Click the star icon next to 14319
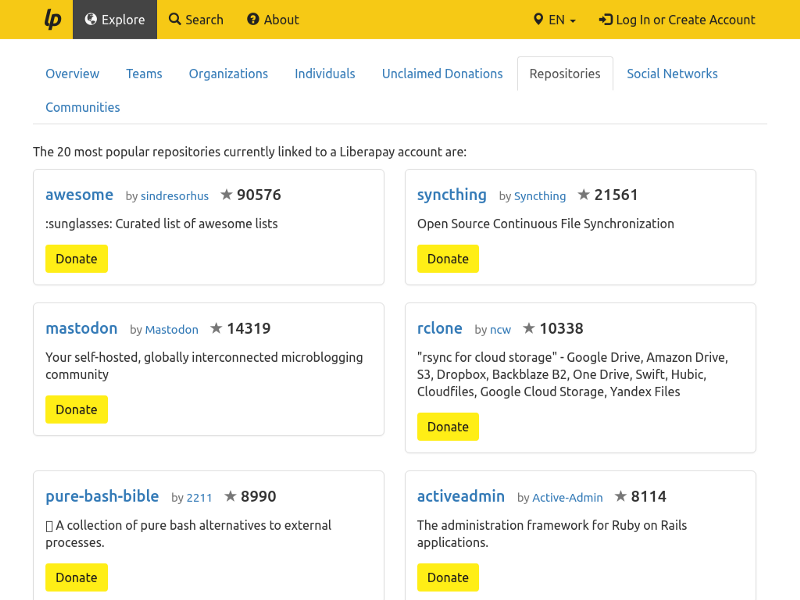The height and width of the screenshot is (600, 800). 216,328
